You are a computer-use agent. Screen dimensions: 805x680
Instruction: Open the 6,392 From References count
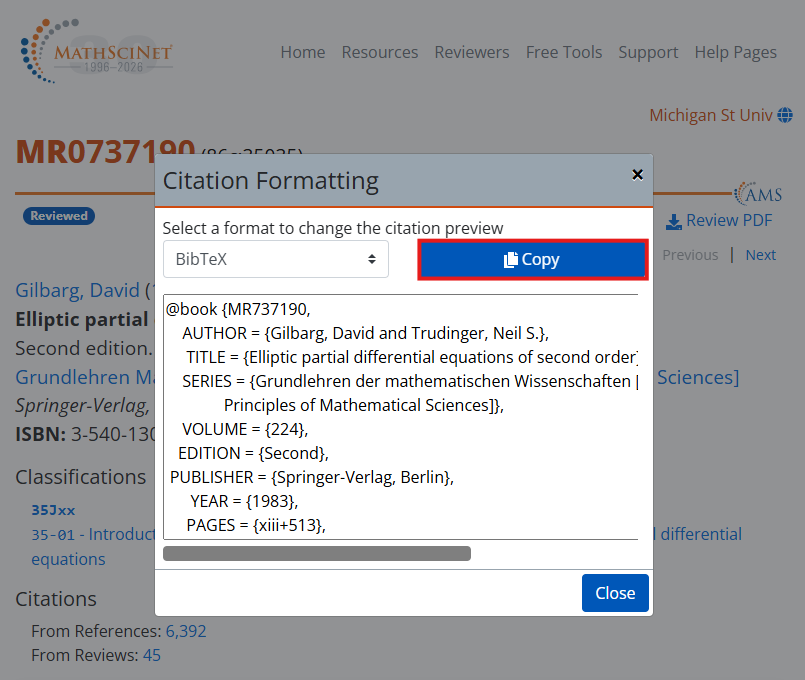click(186, 631)
